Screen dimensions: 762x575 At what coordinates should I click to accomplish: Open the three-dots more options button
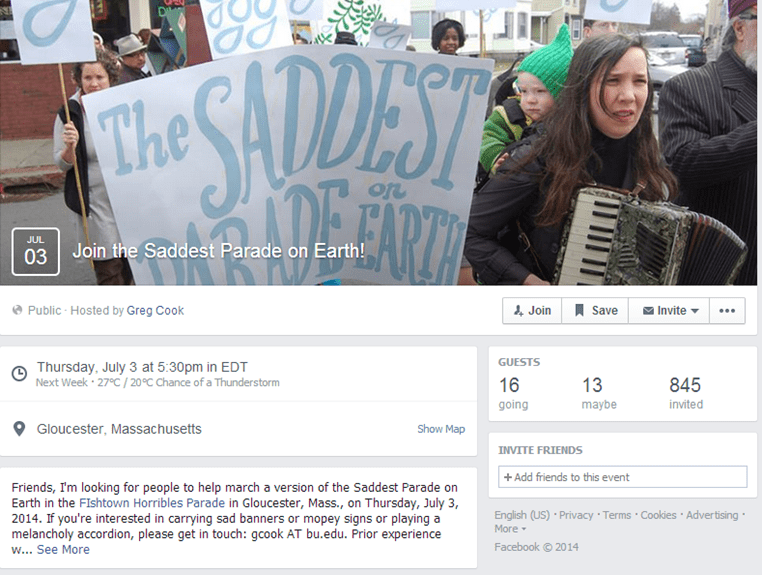[x=727, y=311]
